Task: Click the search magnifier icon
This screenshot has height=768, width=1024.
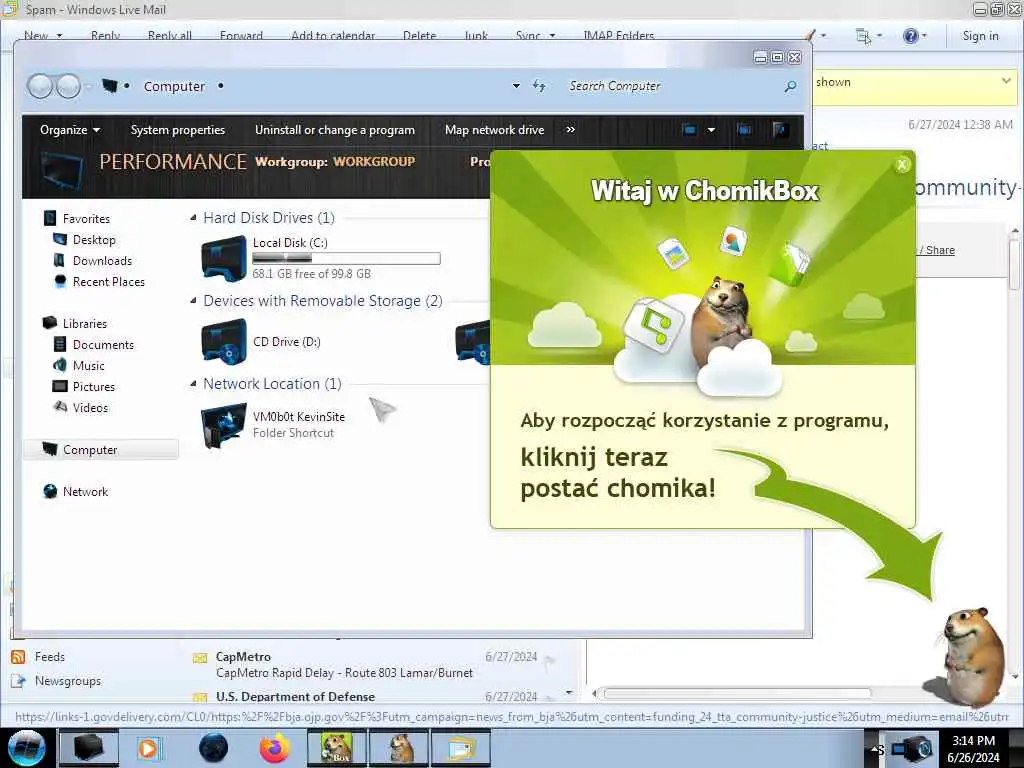Action: pyautogui.click(x=790, y=86)
